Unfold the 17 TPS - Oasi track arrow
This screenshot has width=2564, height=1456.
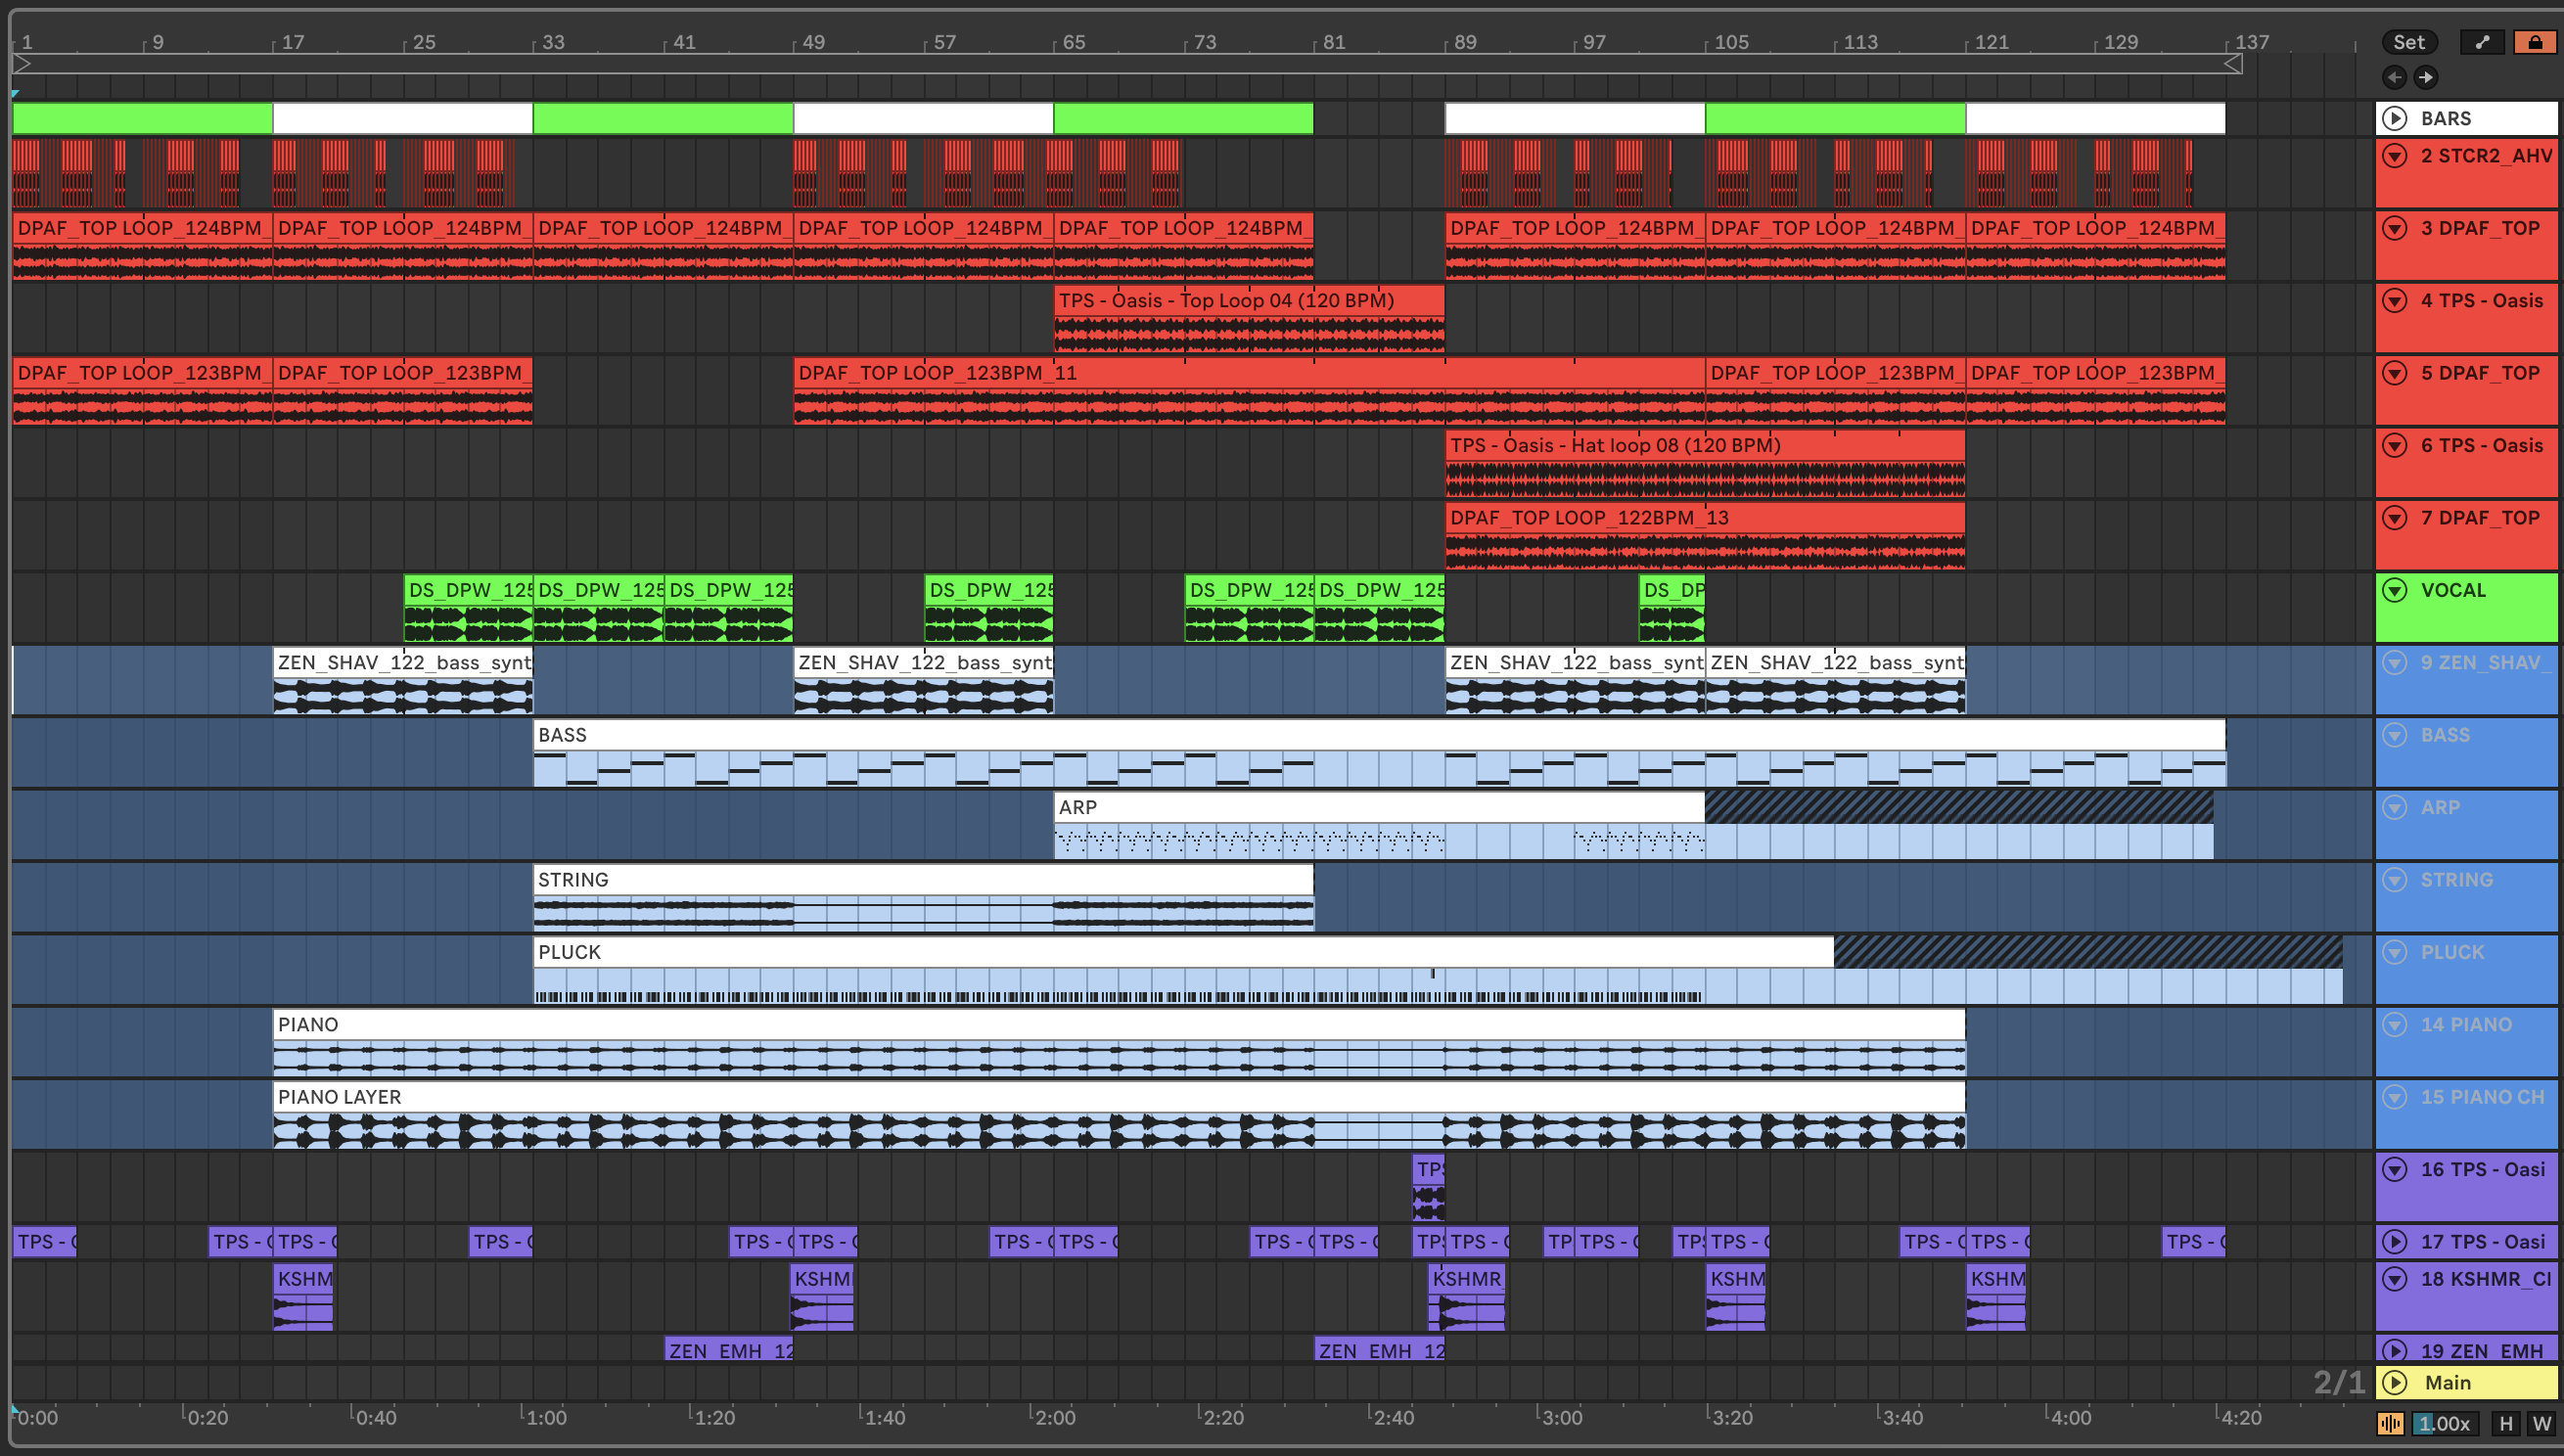[2394, 1241]
